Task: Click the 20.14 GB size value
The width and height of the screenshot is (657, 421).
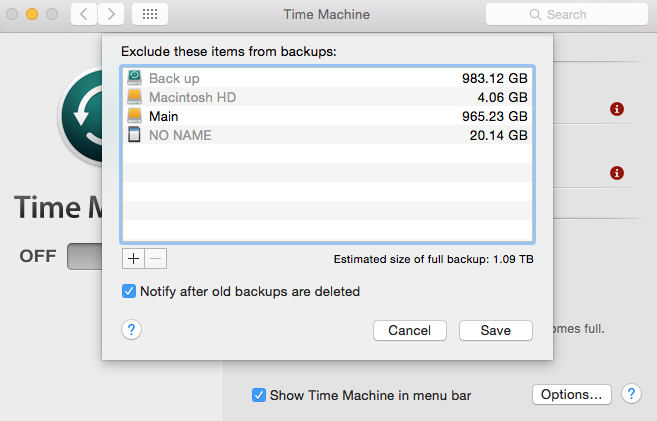Action: coord(498,135)
